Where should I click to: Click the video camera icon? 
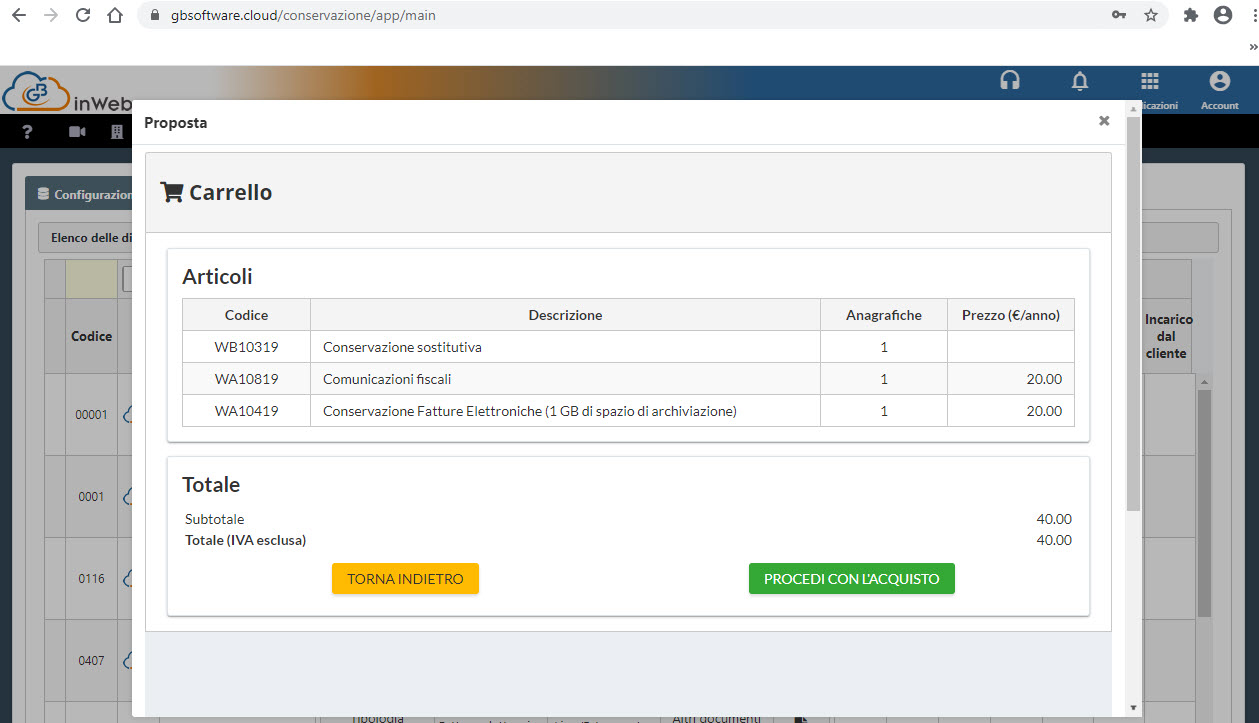[x=77, y=132]
